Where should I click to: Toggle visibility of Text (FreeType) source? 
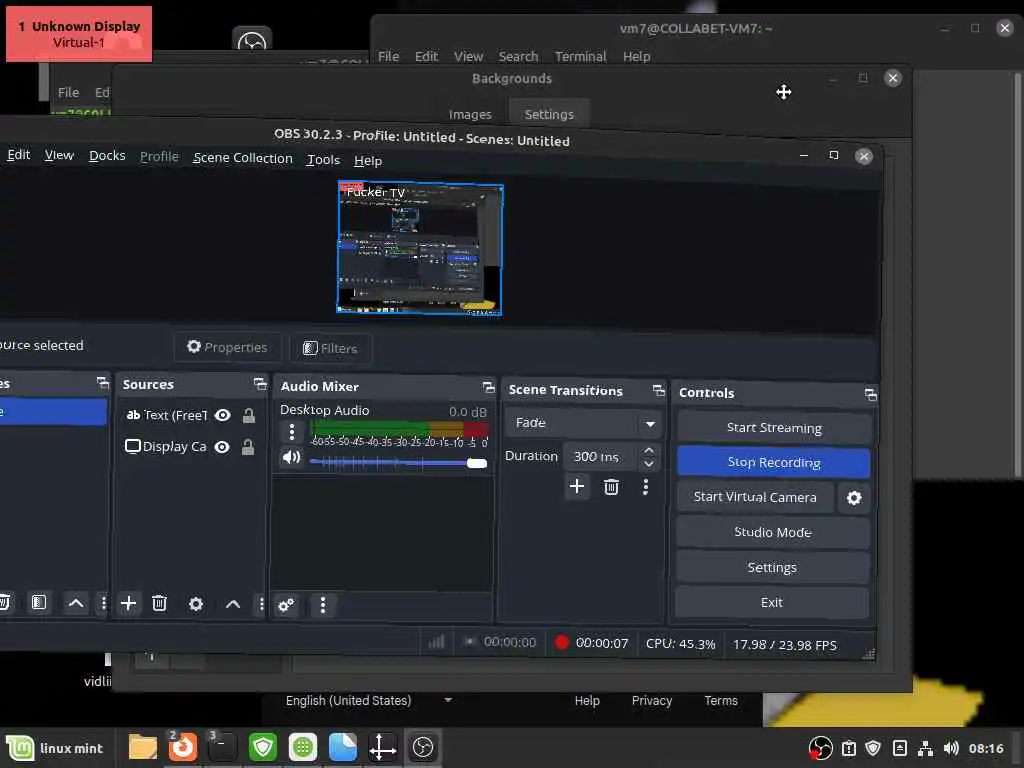point(223,415)
